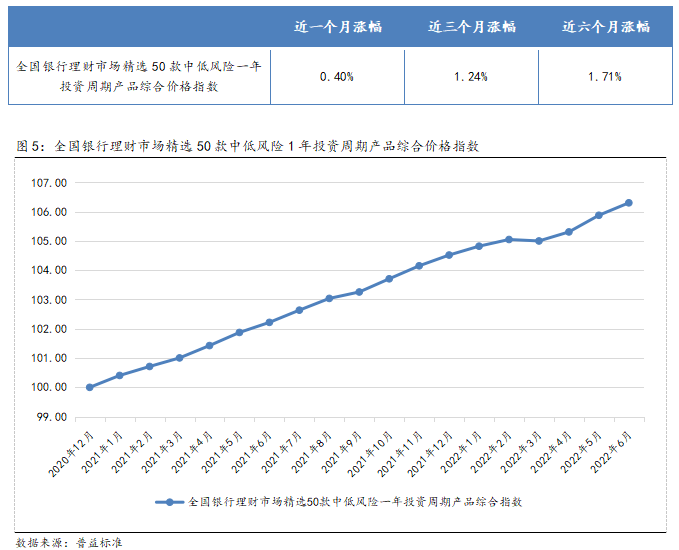679x550 pixels.
Task: Select the 0.40% table cell
Action: [337, 76]
